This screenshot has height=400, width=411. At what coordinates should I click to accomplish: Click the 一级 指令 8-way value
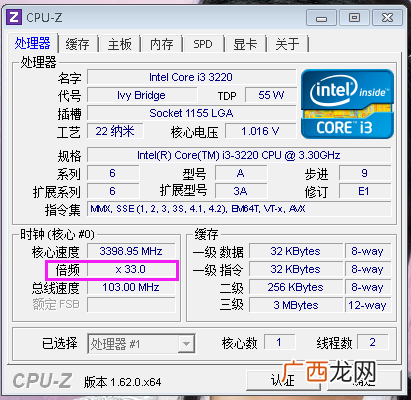pos(367,269)
